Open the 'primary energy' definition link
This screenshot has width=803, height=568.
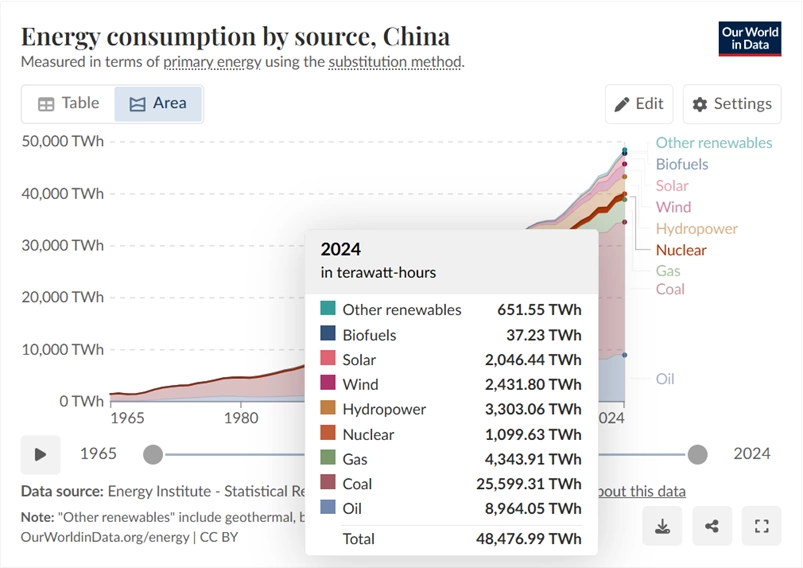(x=212, y=62)
